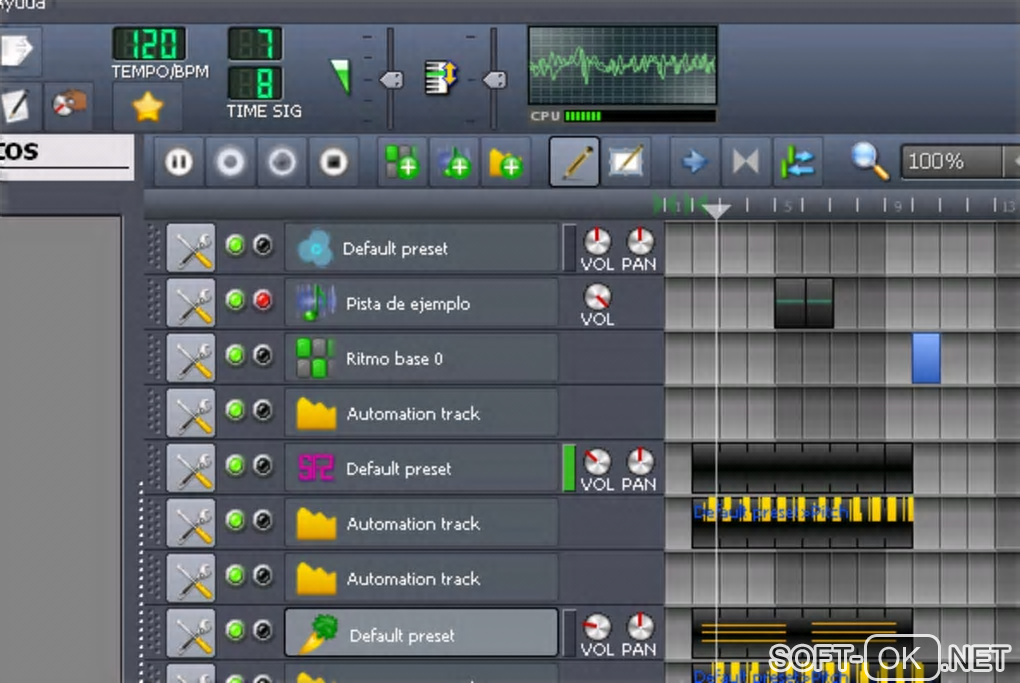Image resolution: width=1020 pixels, height=683 pixels.
Task: Toggle loop points icon
Action: pyautogui.click(x=745, y=162)
